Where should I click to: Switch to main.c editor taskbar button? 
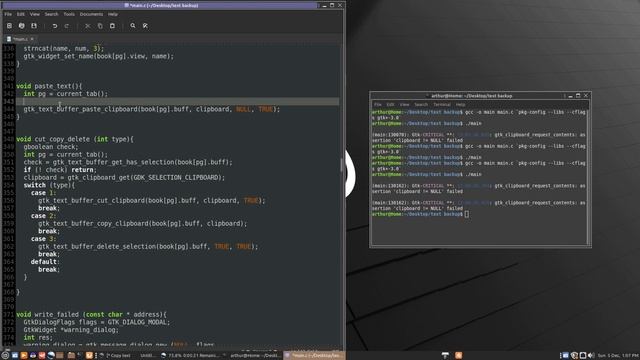coord(314,356)
